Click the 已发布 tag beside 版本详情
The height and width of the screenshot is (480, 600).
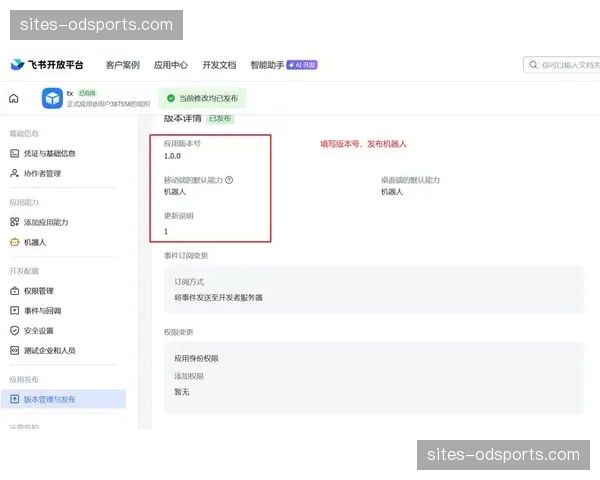tap(220, 118)
